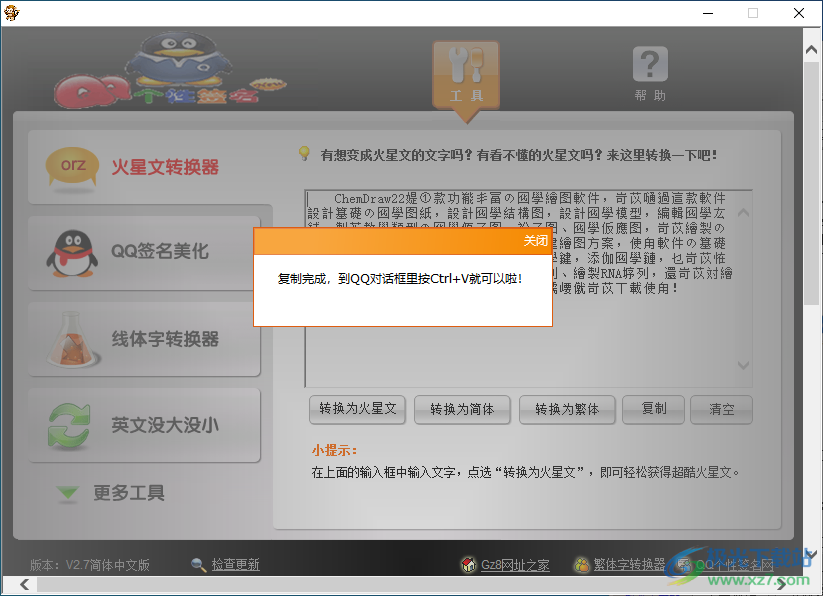
Task: Click the popup message 复制完成 text
Action: 400,279
